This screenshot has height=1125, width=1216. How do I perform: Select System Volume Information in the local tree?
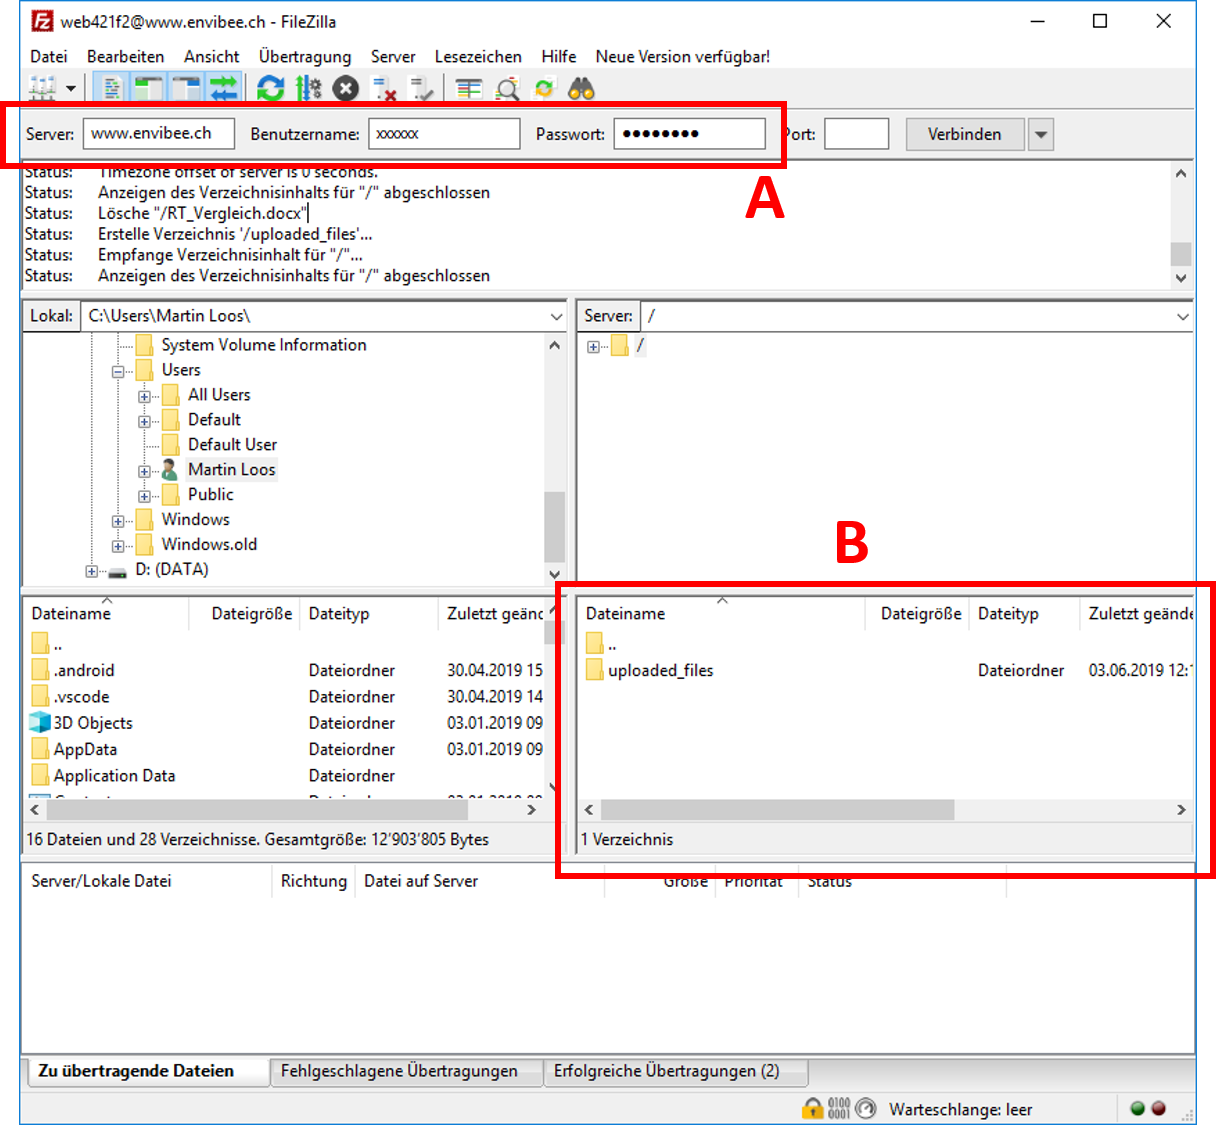point(264,345)
